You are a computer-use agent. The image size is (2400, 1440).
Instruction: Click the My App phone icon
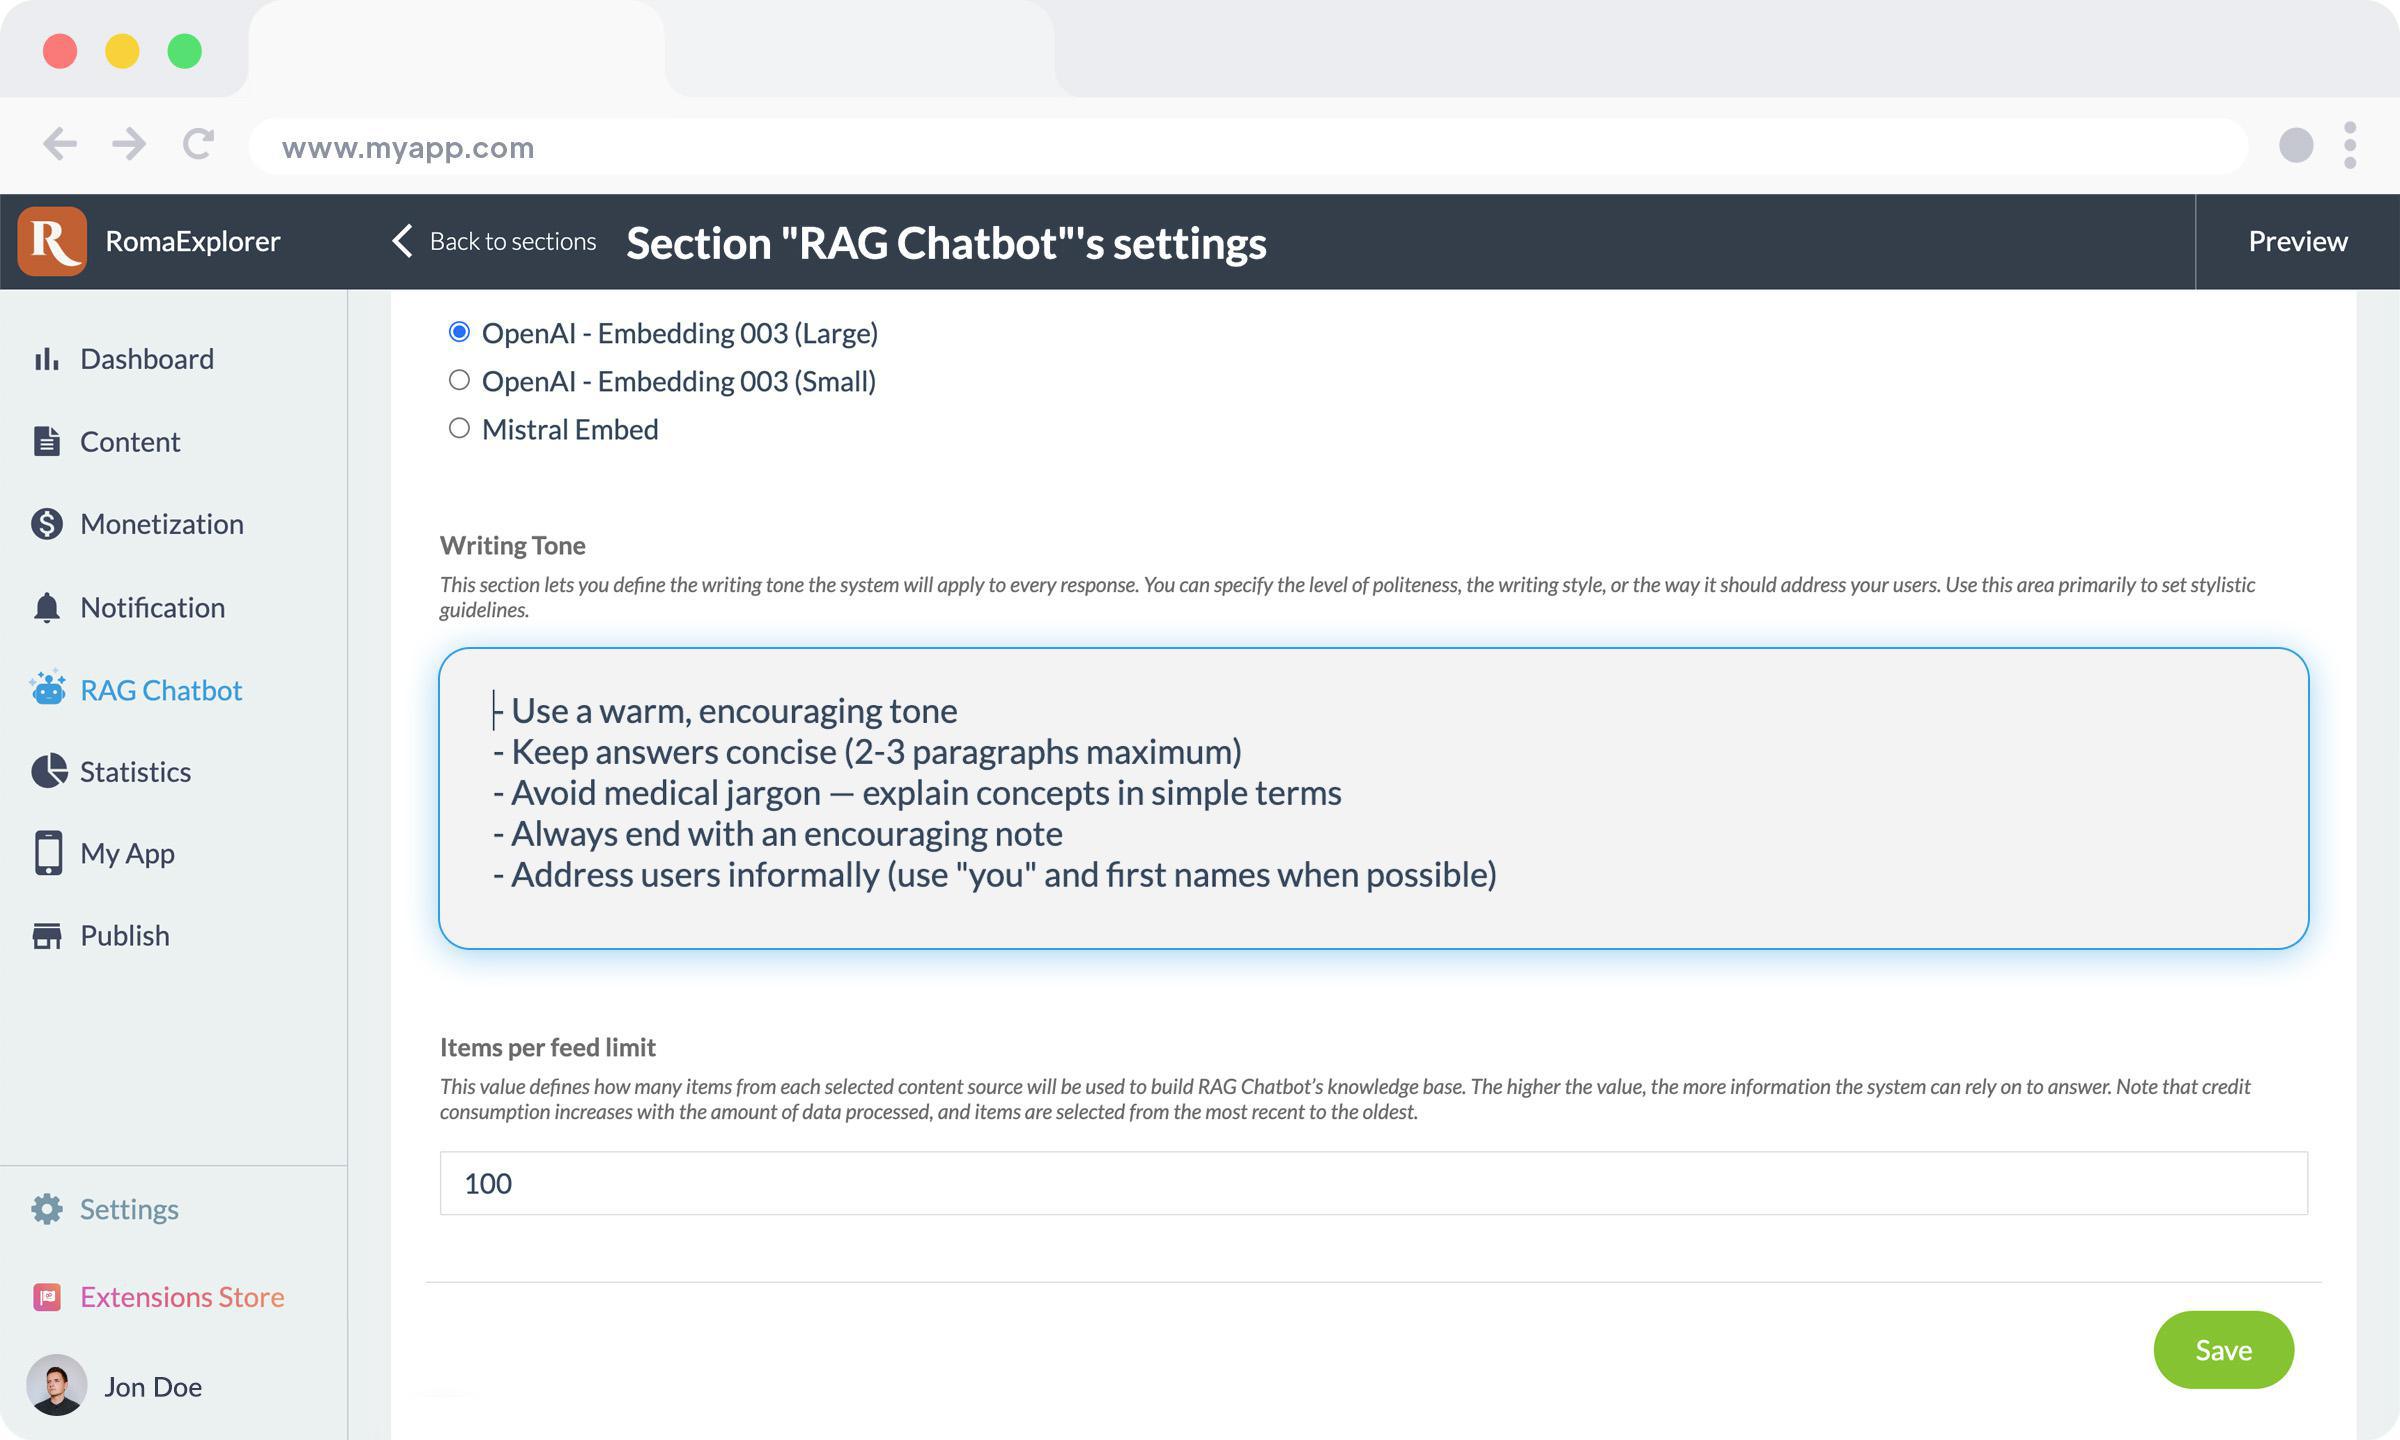click(47, 853)
